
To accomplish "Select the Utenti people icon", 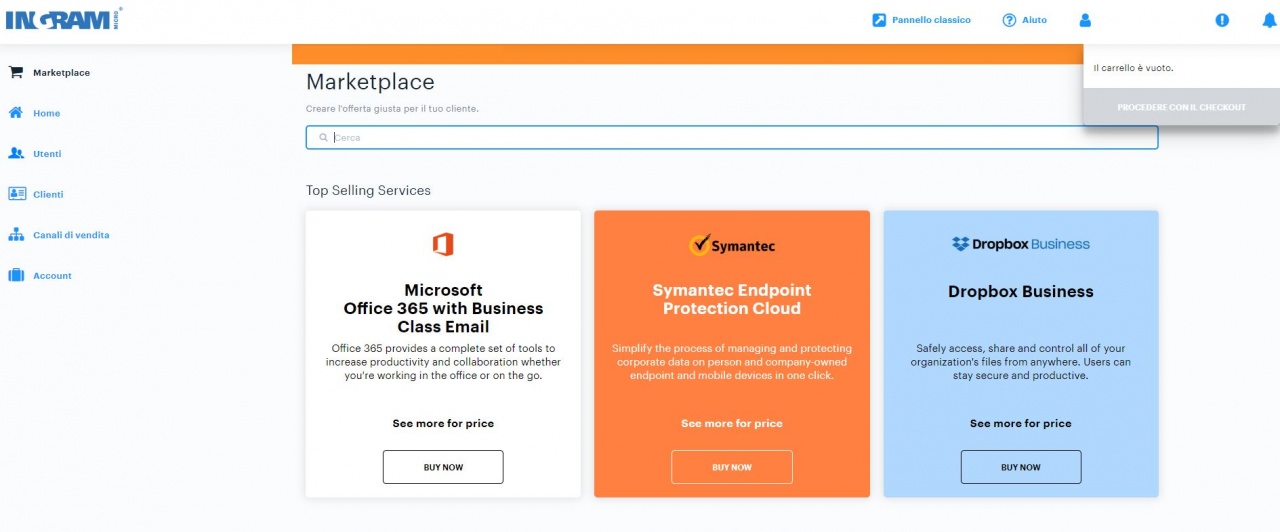I will tap(16, 154).
